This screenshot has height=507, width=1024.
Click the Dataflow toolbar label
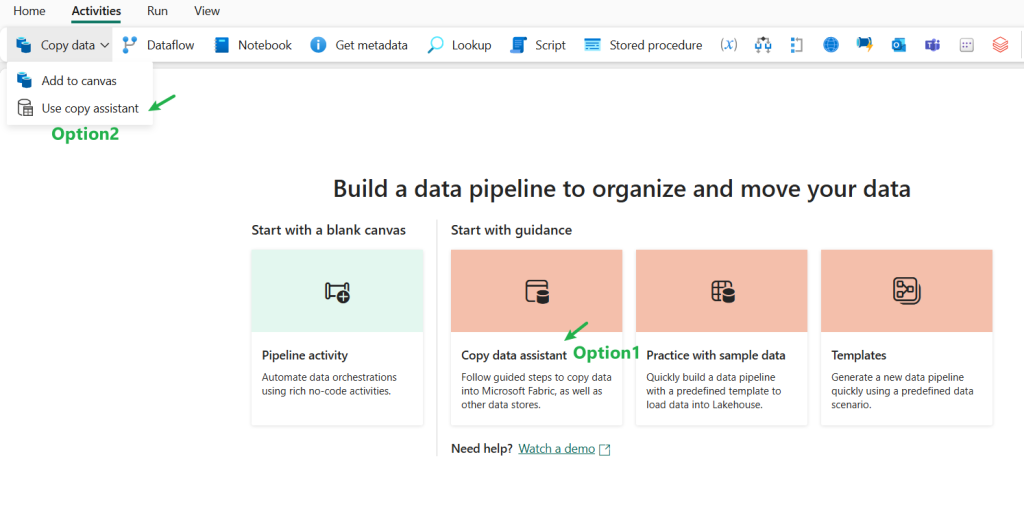pos(170,45)
